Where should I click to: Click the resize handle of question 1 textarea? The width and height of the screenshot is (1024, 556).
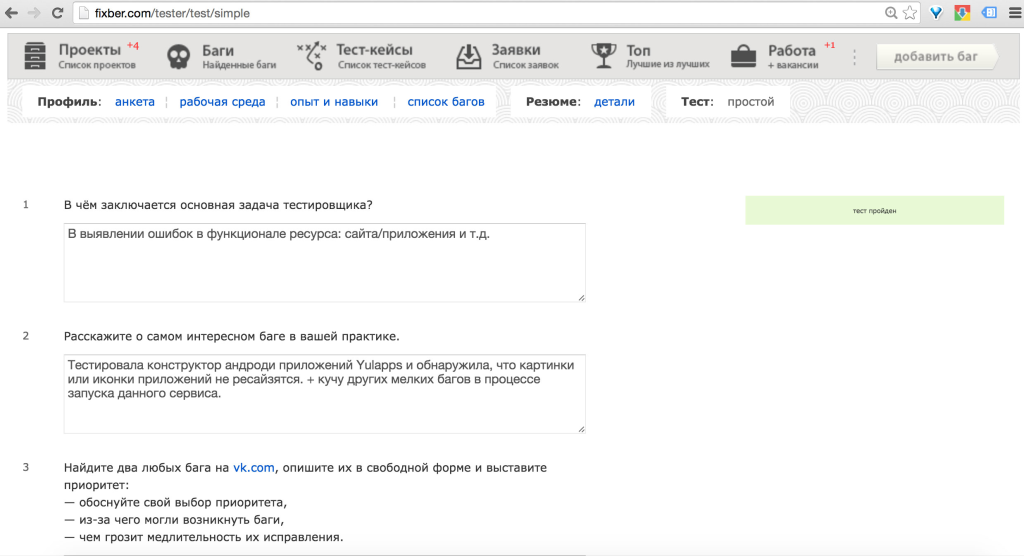coord(581,298)
